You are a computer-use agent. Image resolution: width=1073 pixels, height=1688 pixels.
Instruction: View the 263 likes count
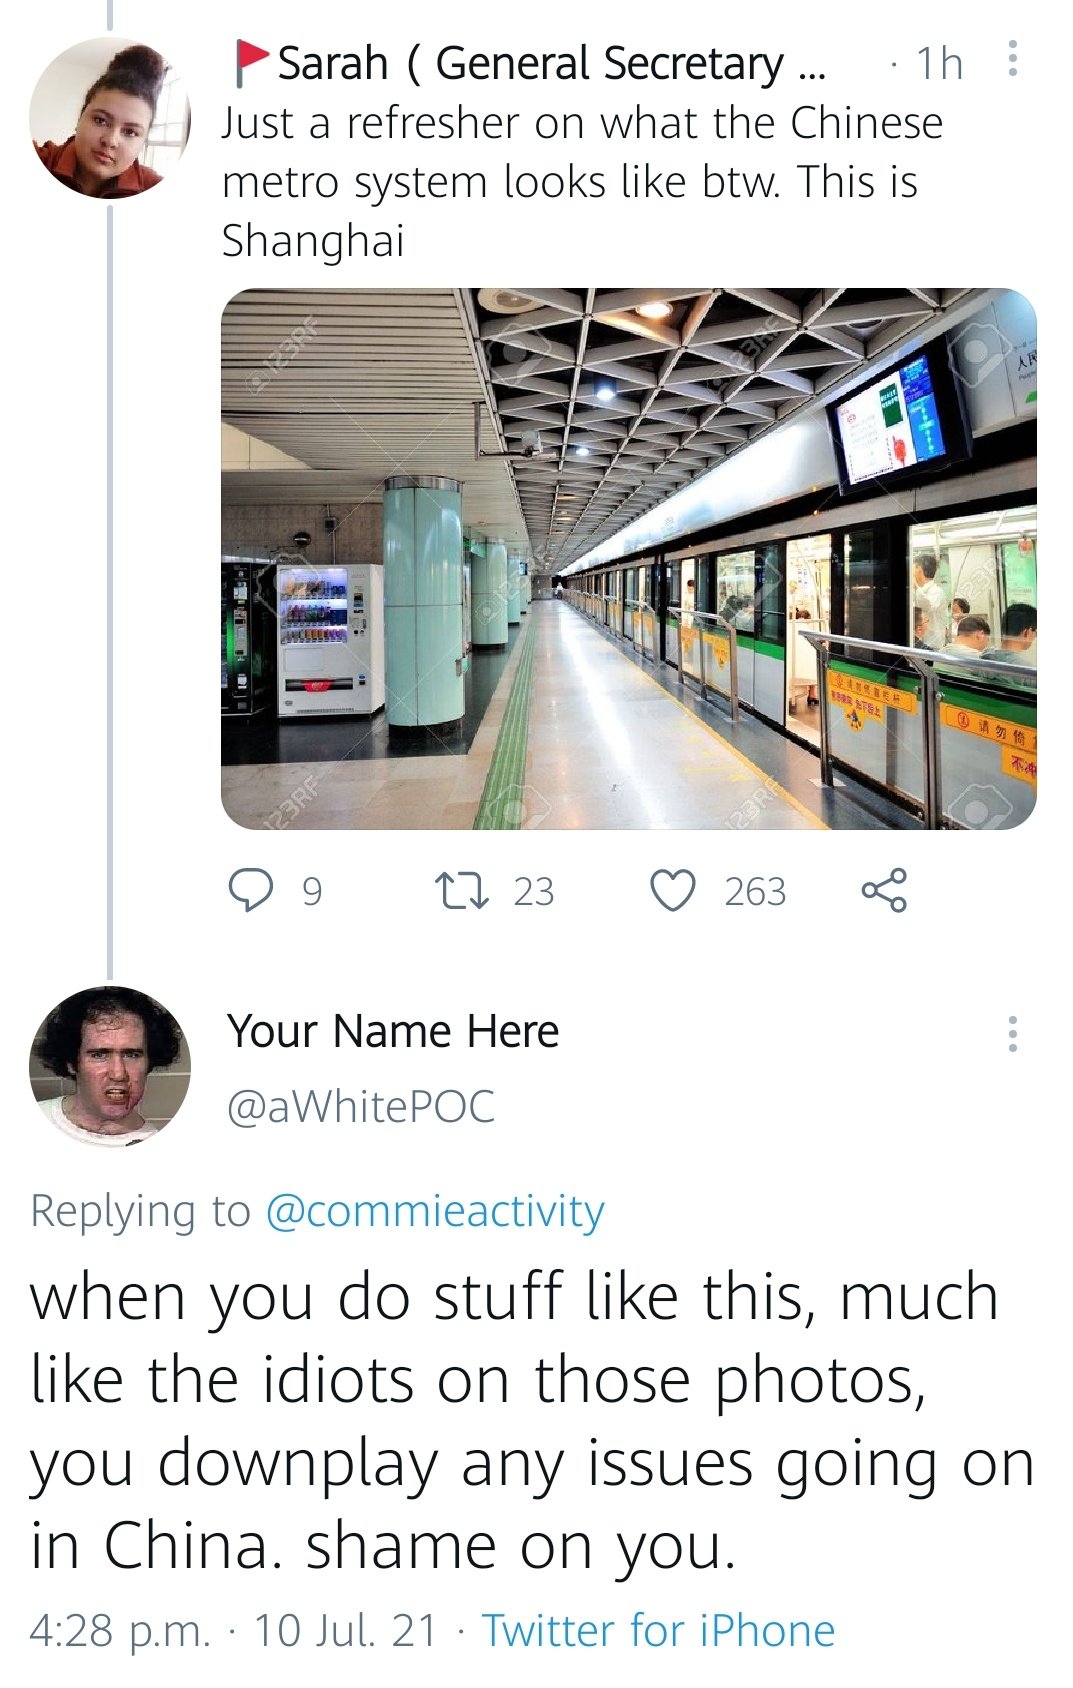pos(755,891)
